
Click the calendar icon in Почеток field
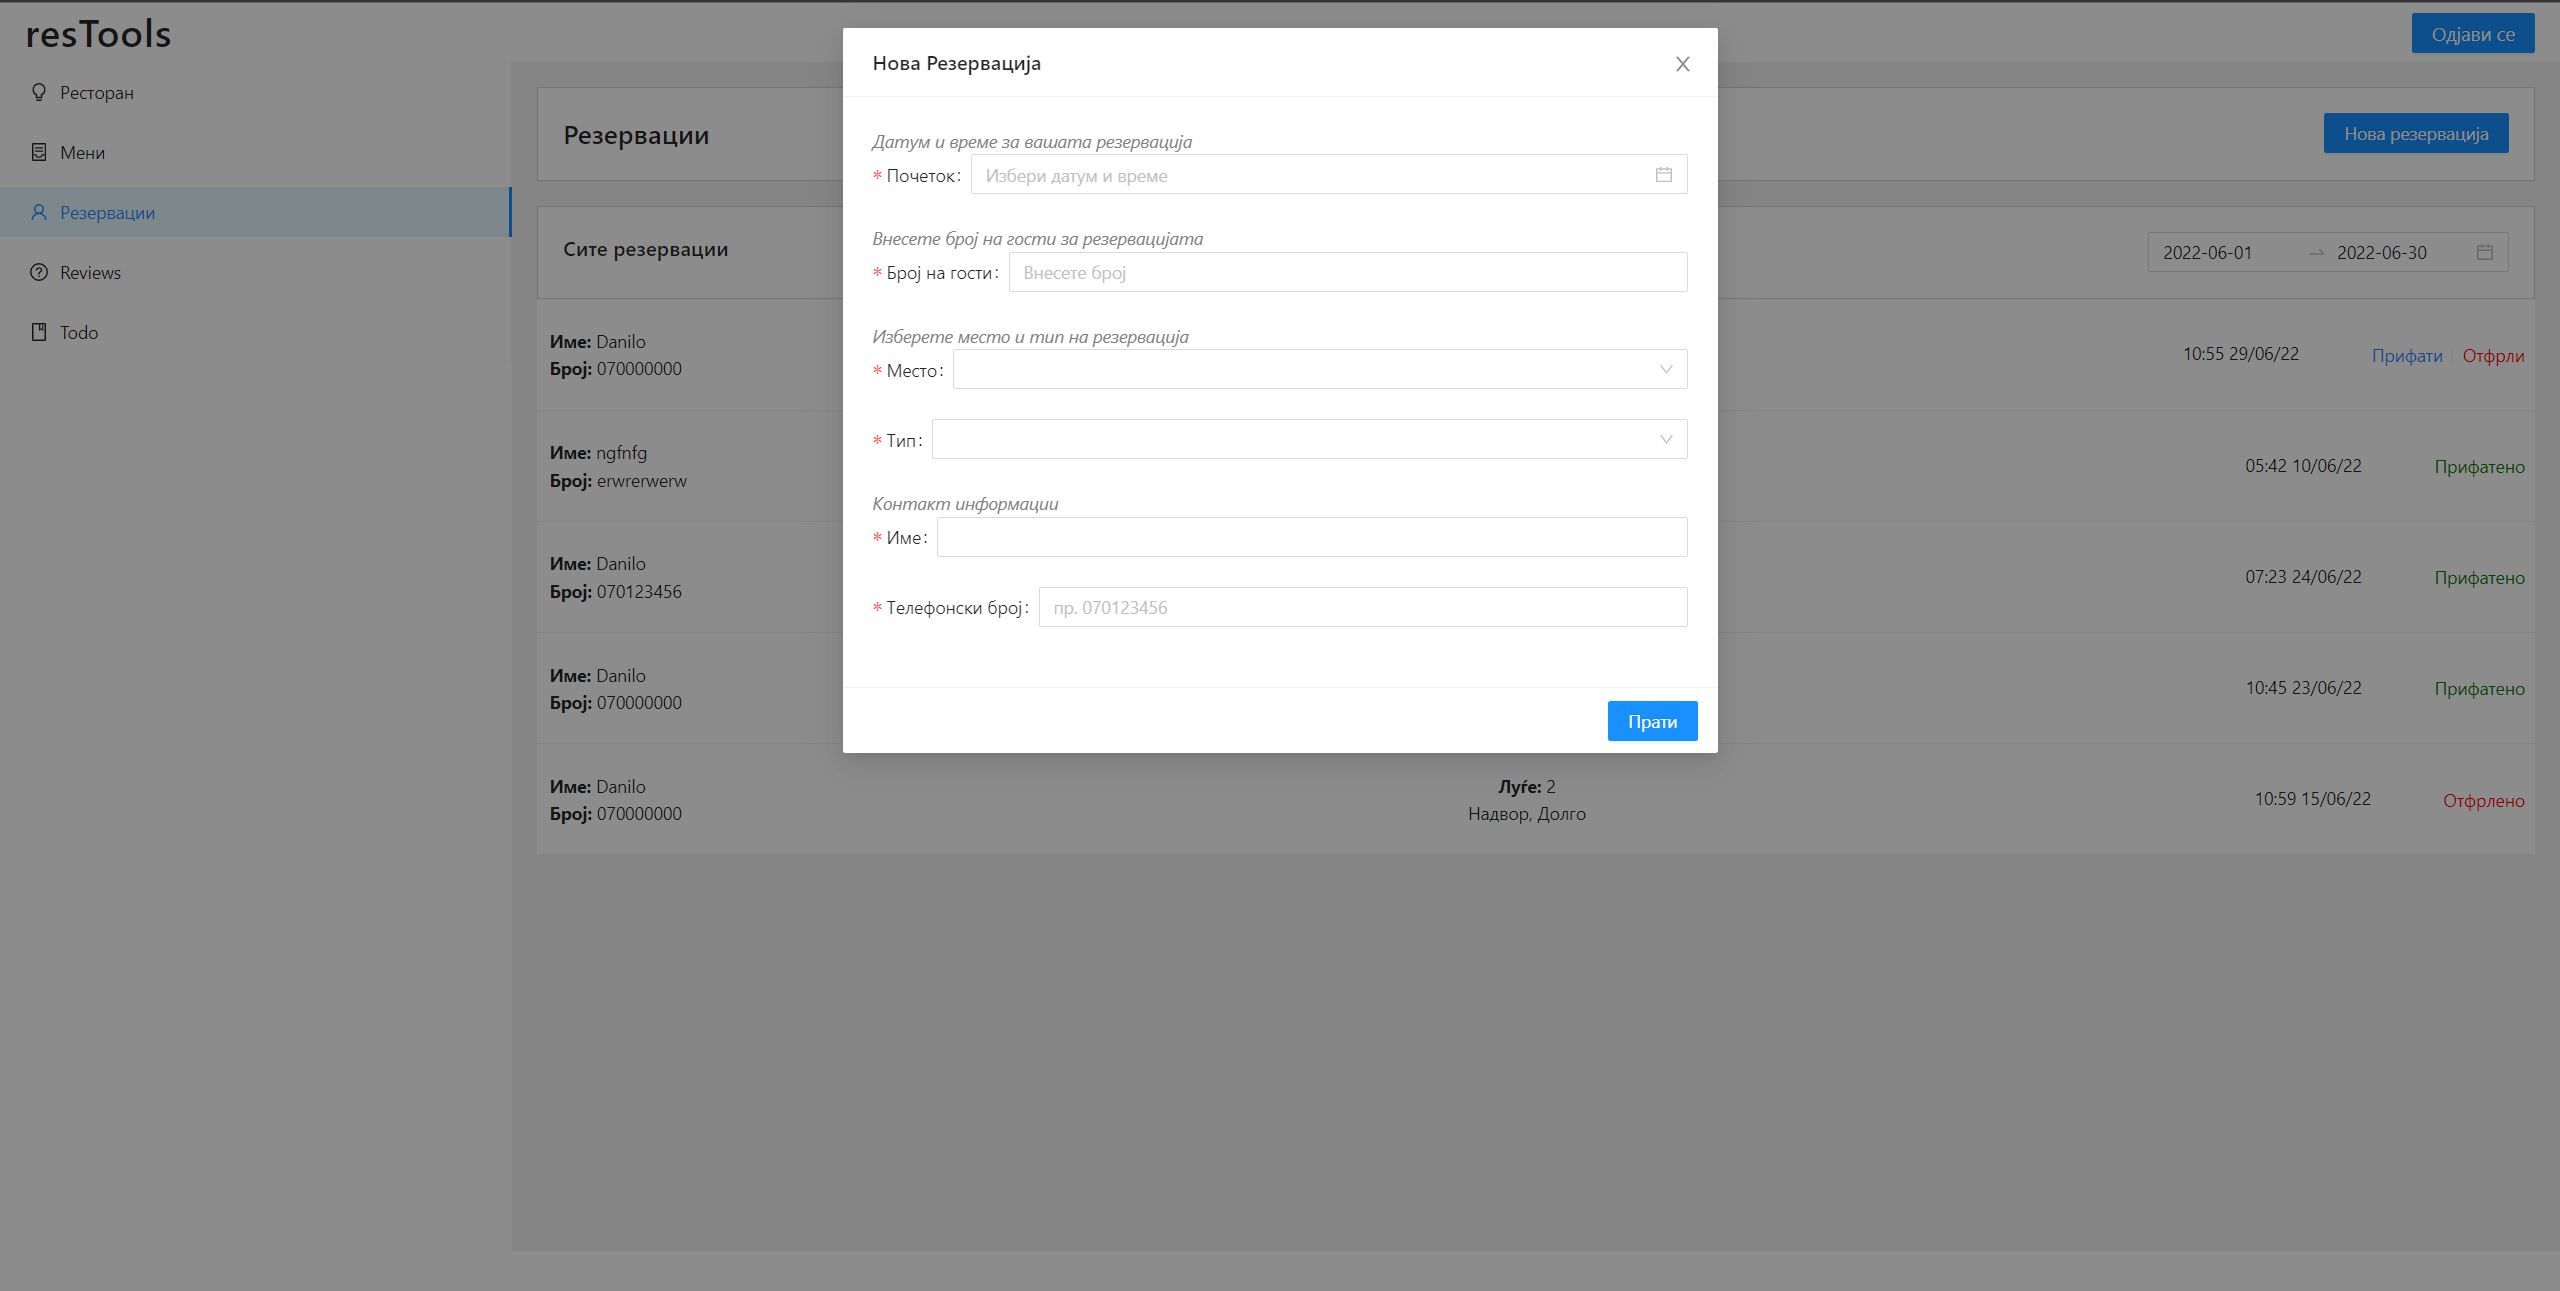pyautogui.click(x=1663, y=175)
